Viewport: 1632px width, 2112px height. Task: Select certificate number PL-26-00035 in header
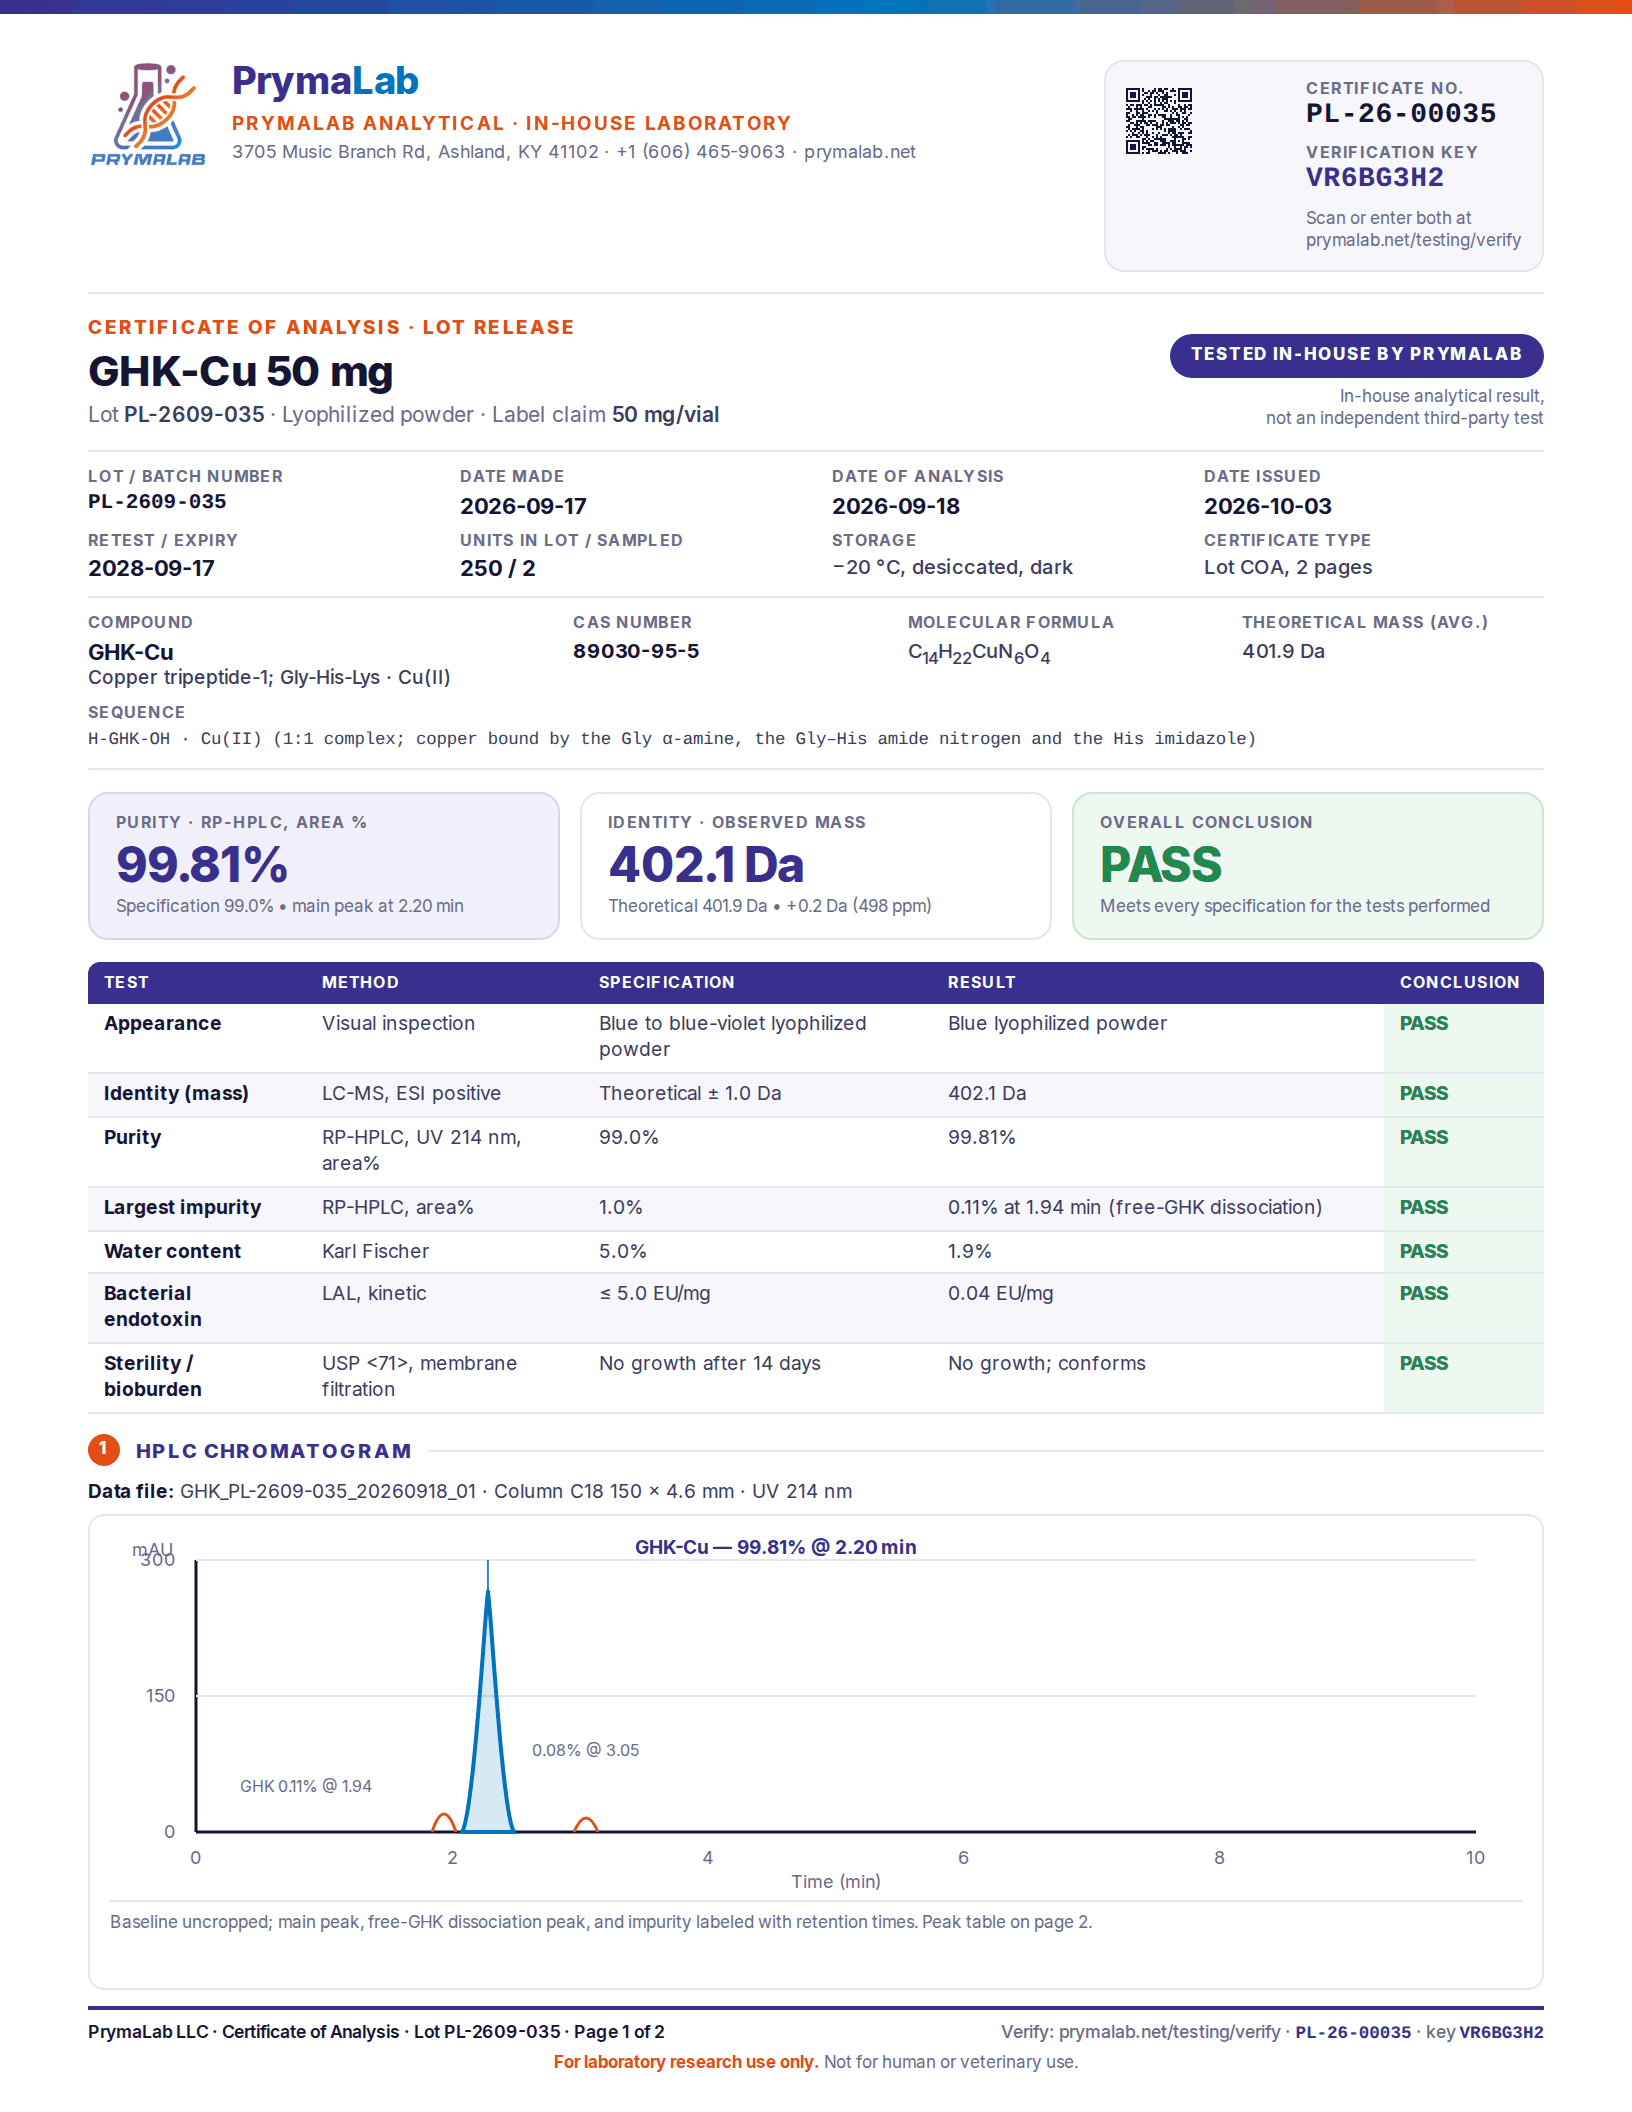pyautogui.click(x=1400, y=113)
